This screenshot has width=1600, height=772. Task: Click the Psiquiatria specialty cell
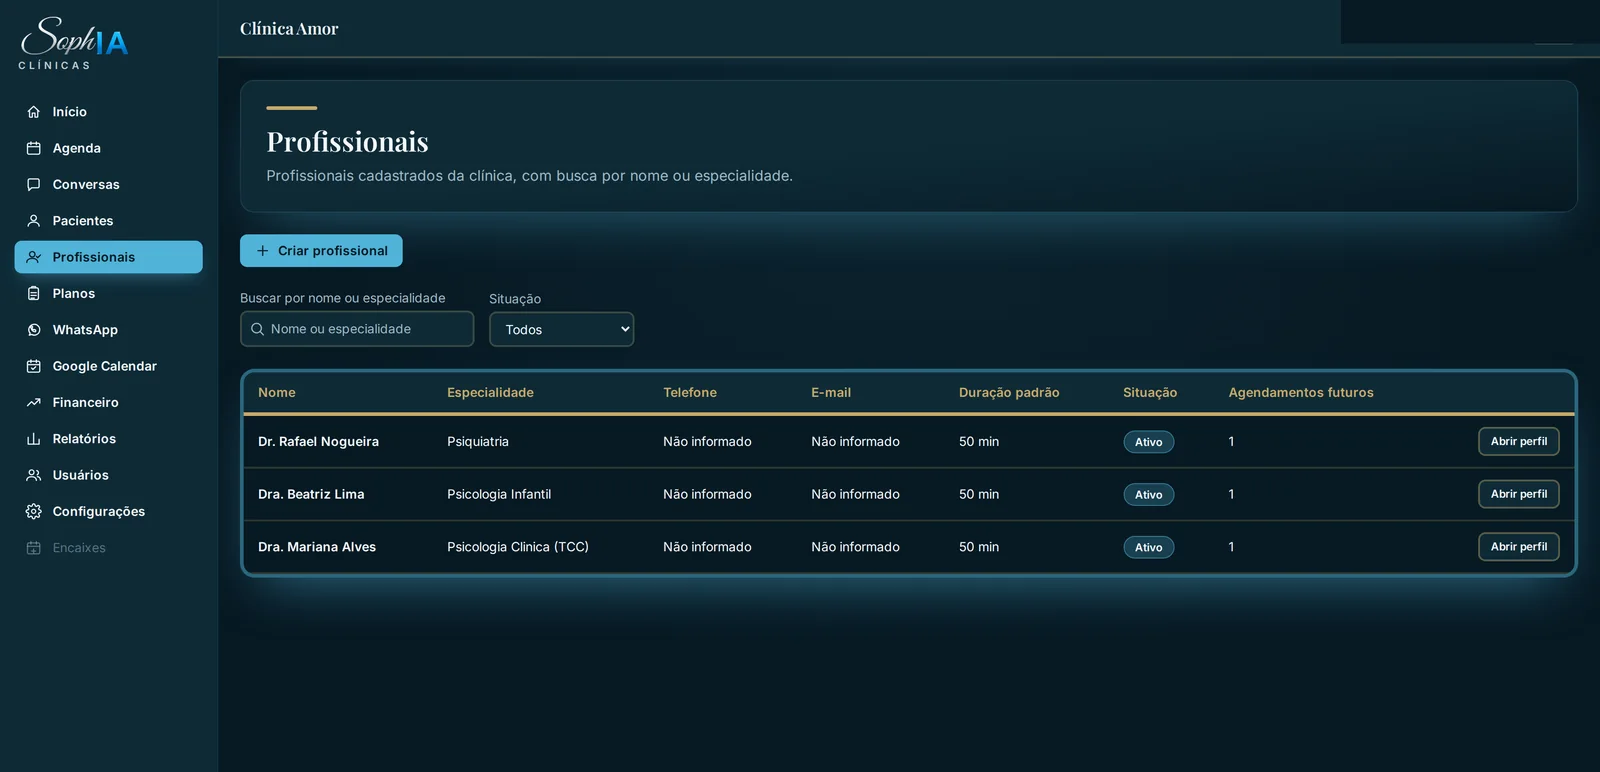click(x=478, y=442)
